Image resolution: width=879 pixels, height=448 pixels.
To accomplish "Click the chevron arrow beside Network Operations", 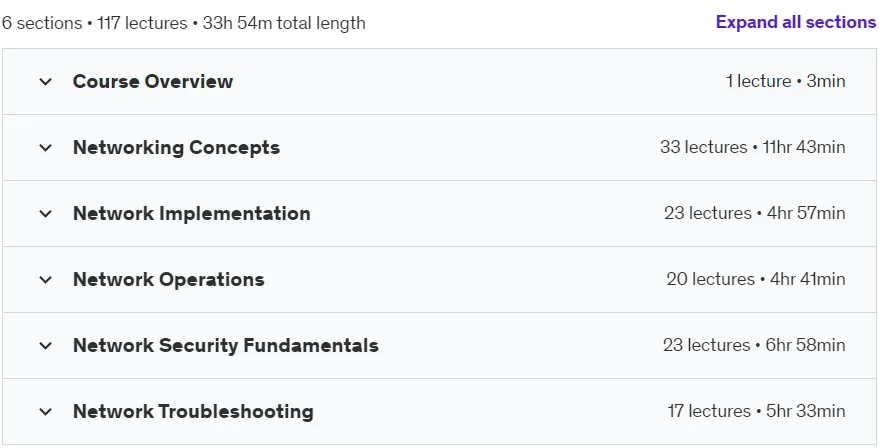I will [45, 280].
